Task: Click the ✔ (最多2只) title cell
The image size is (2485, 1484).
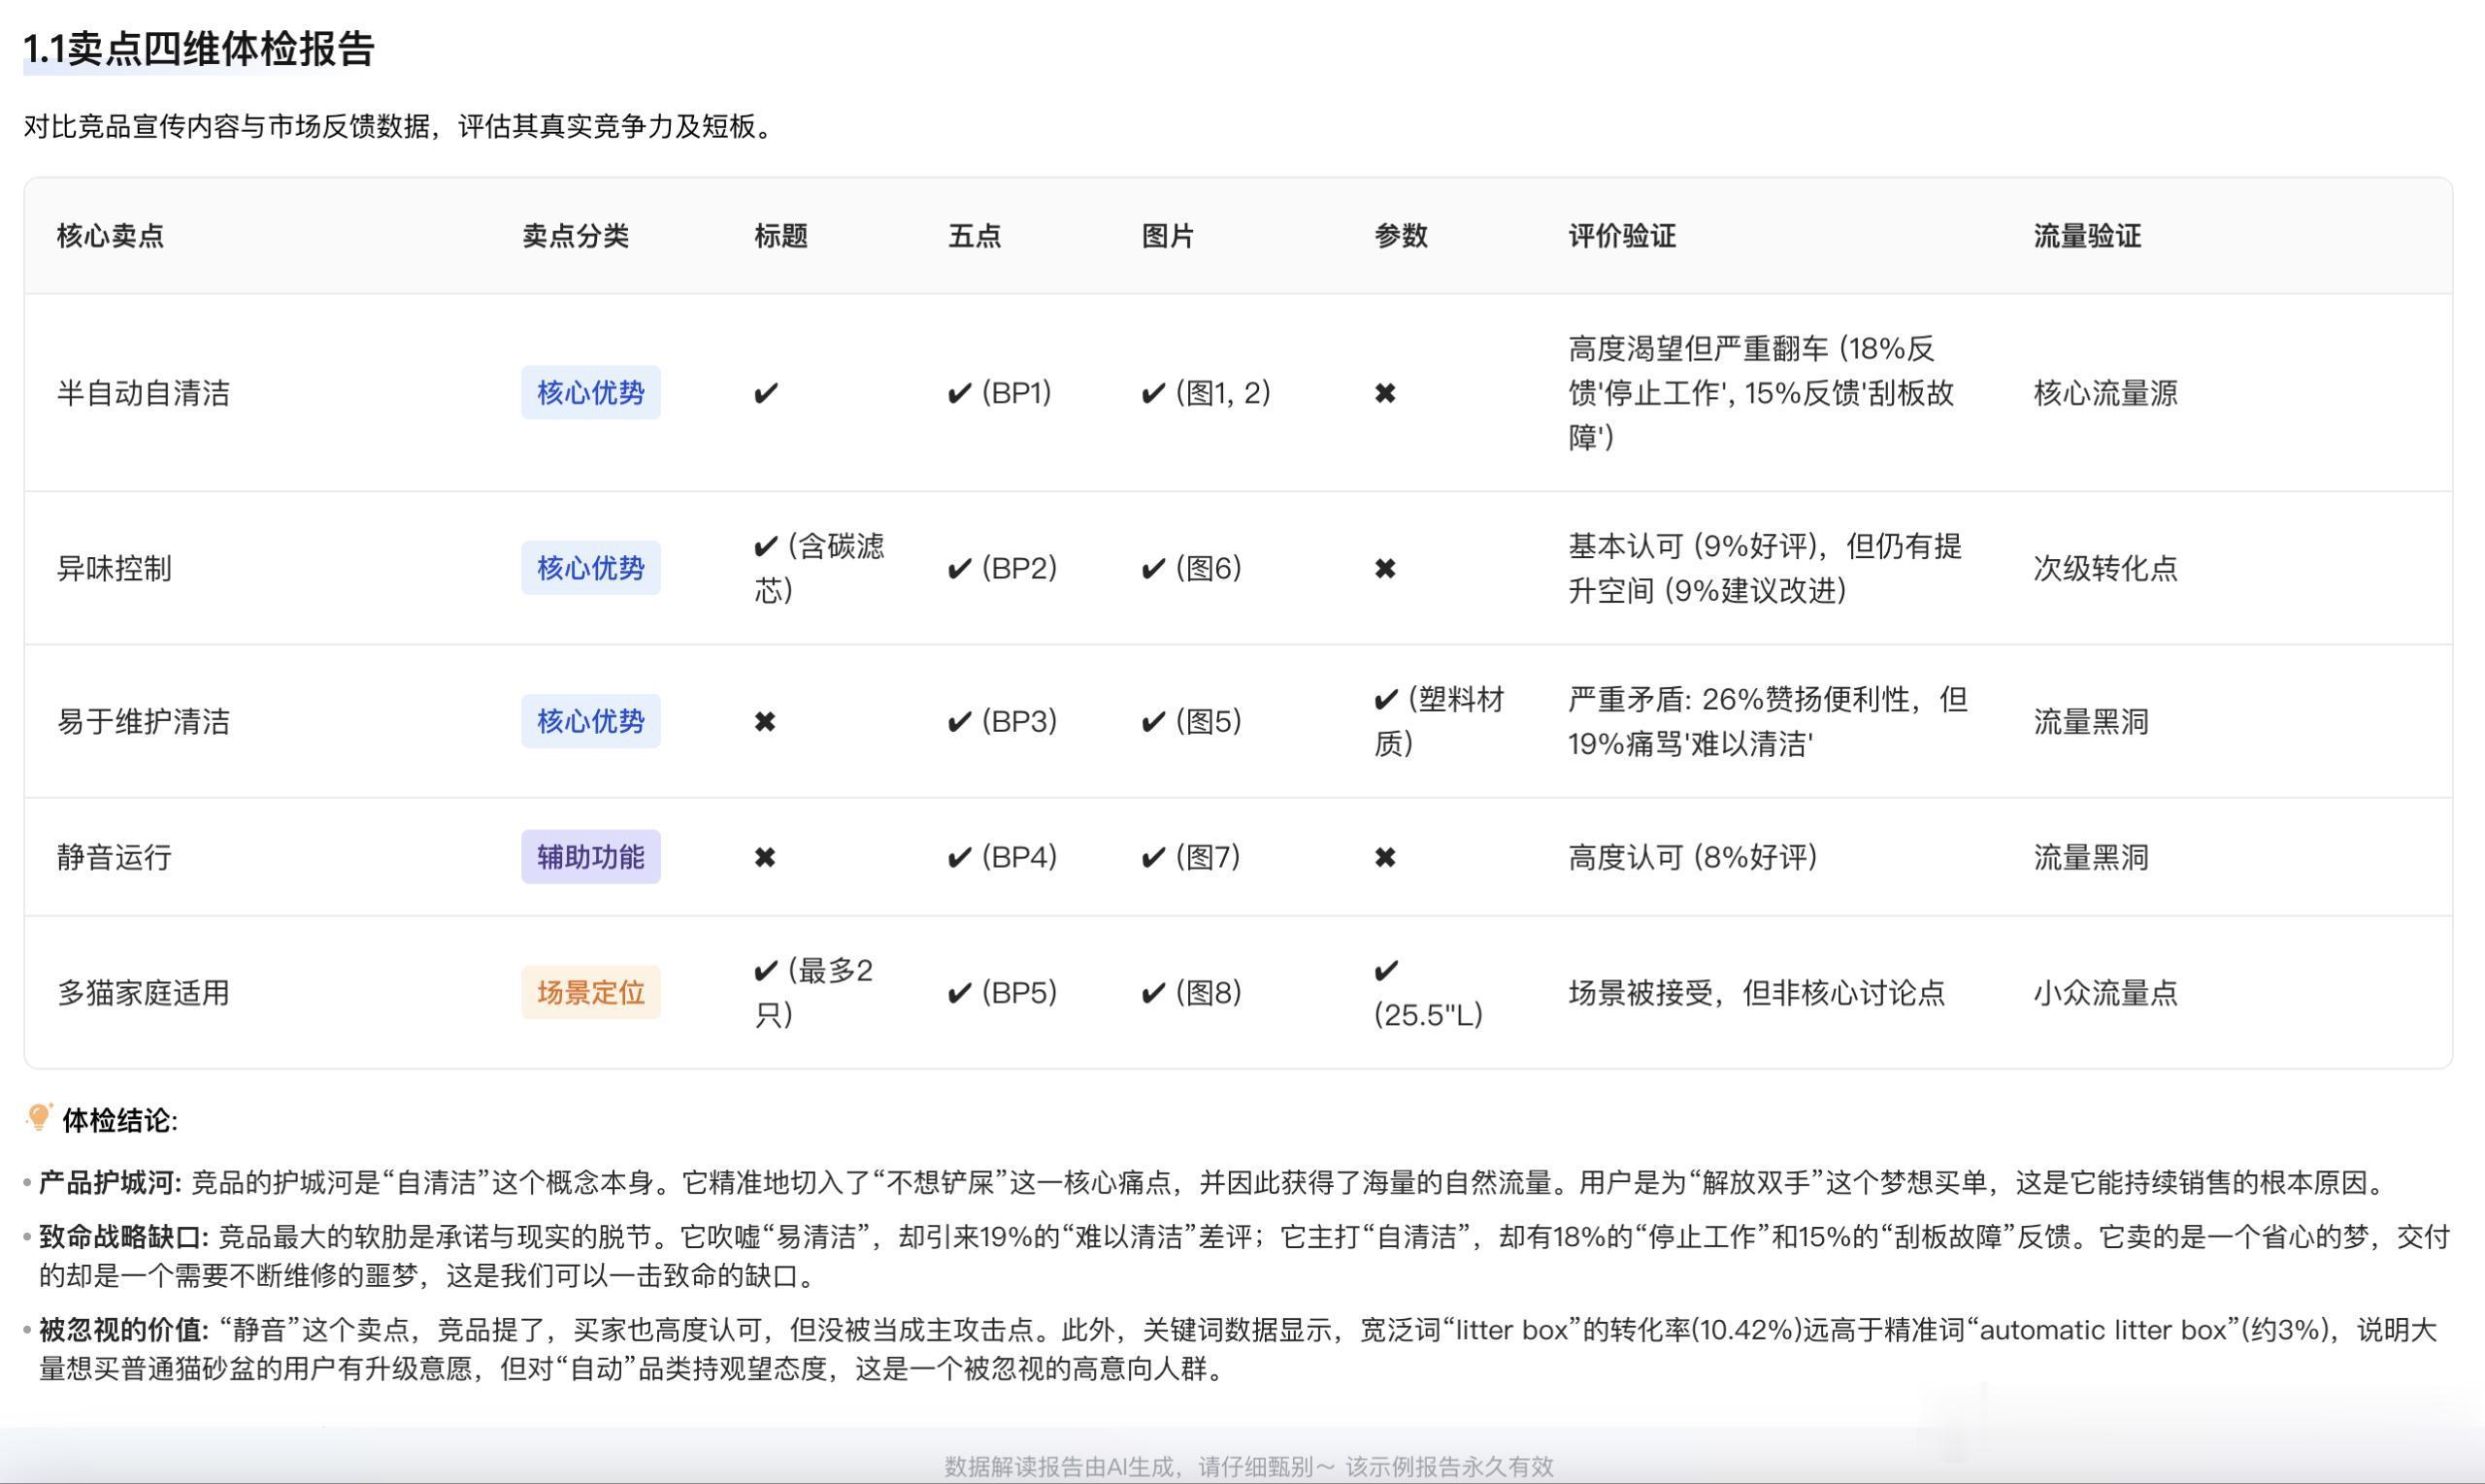Action: click(813, 993)
